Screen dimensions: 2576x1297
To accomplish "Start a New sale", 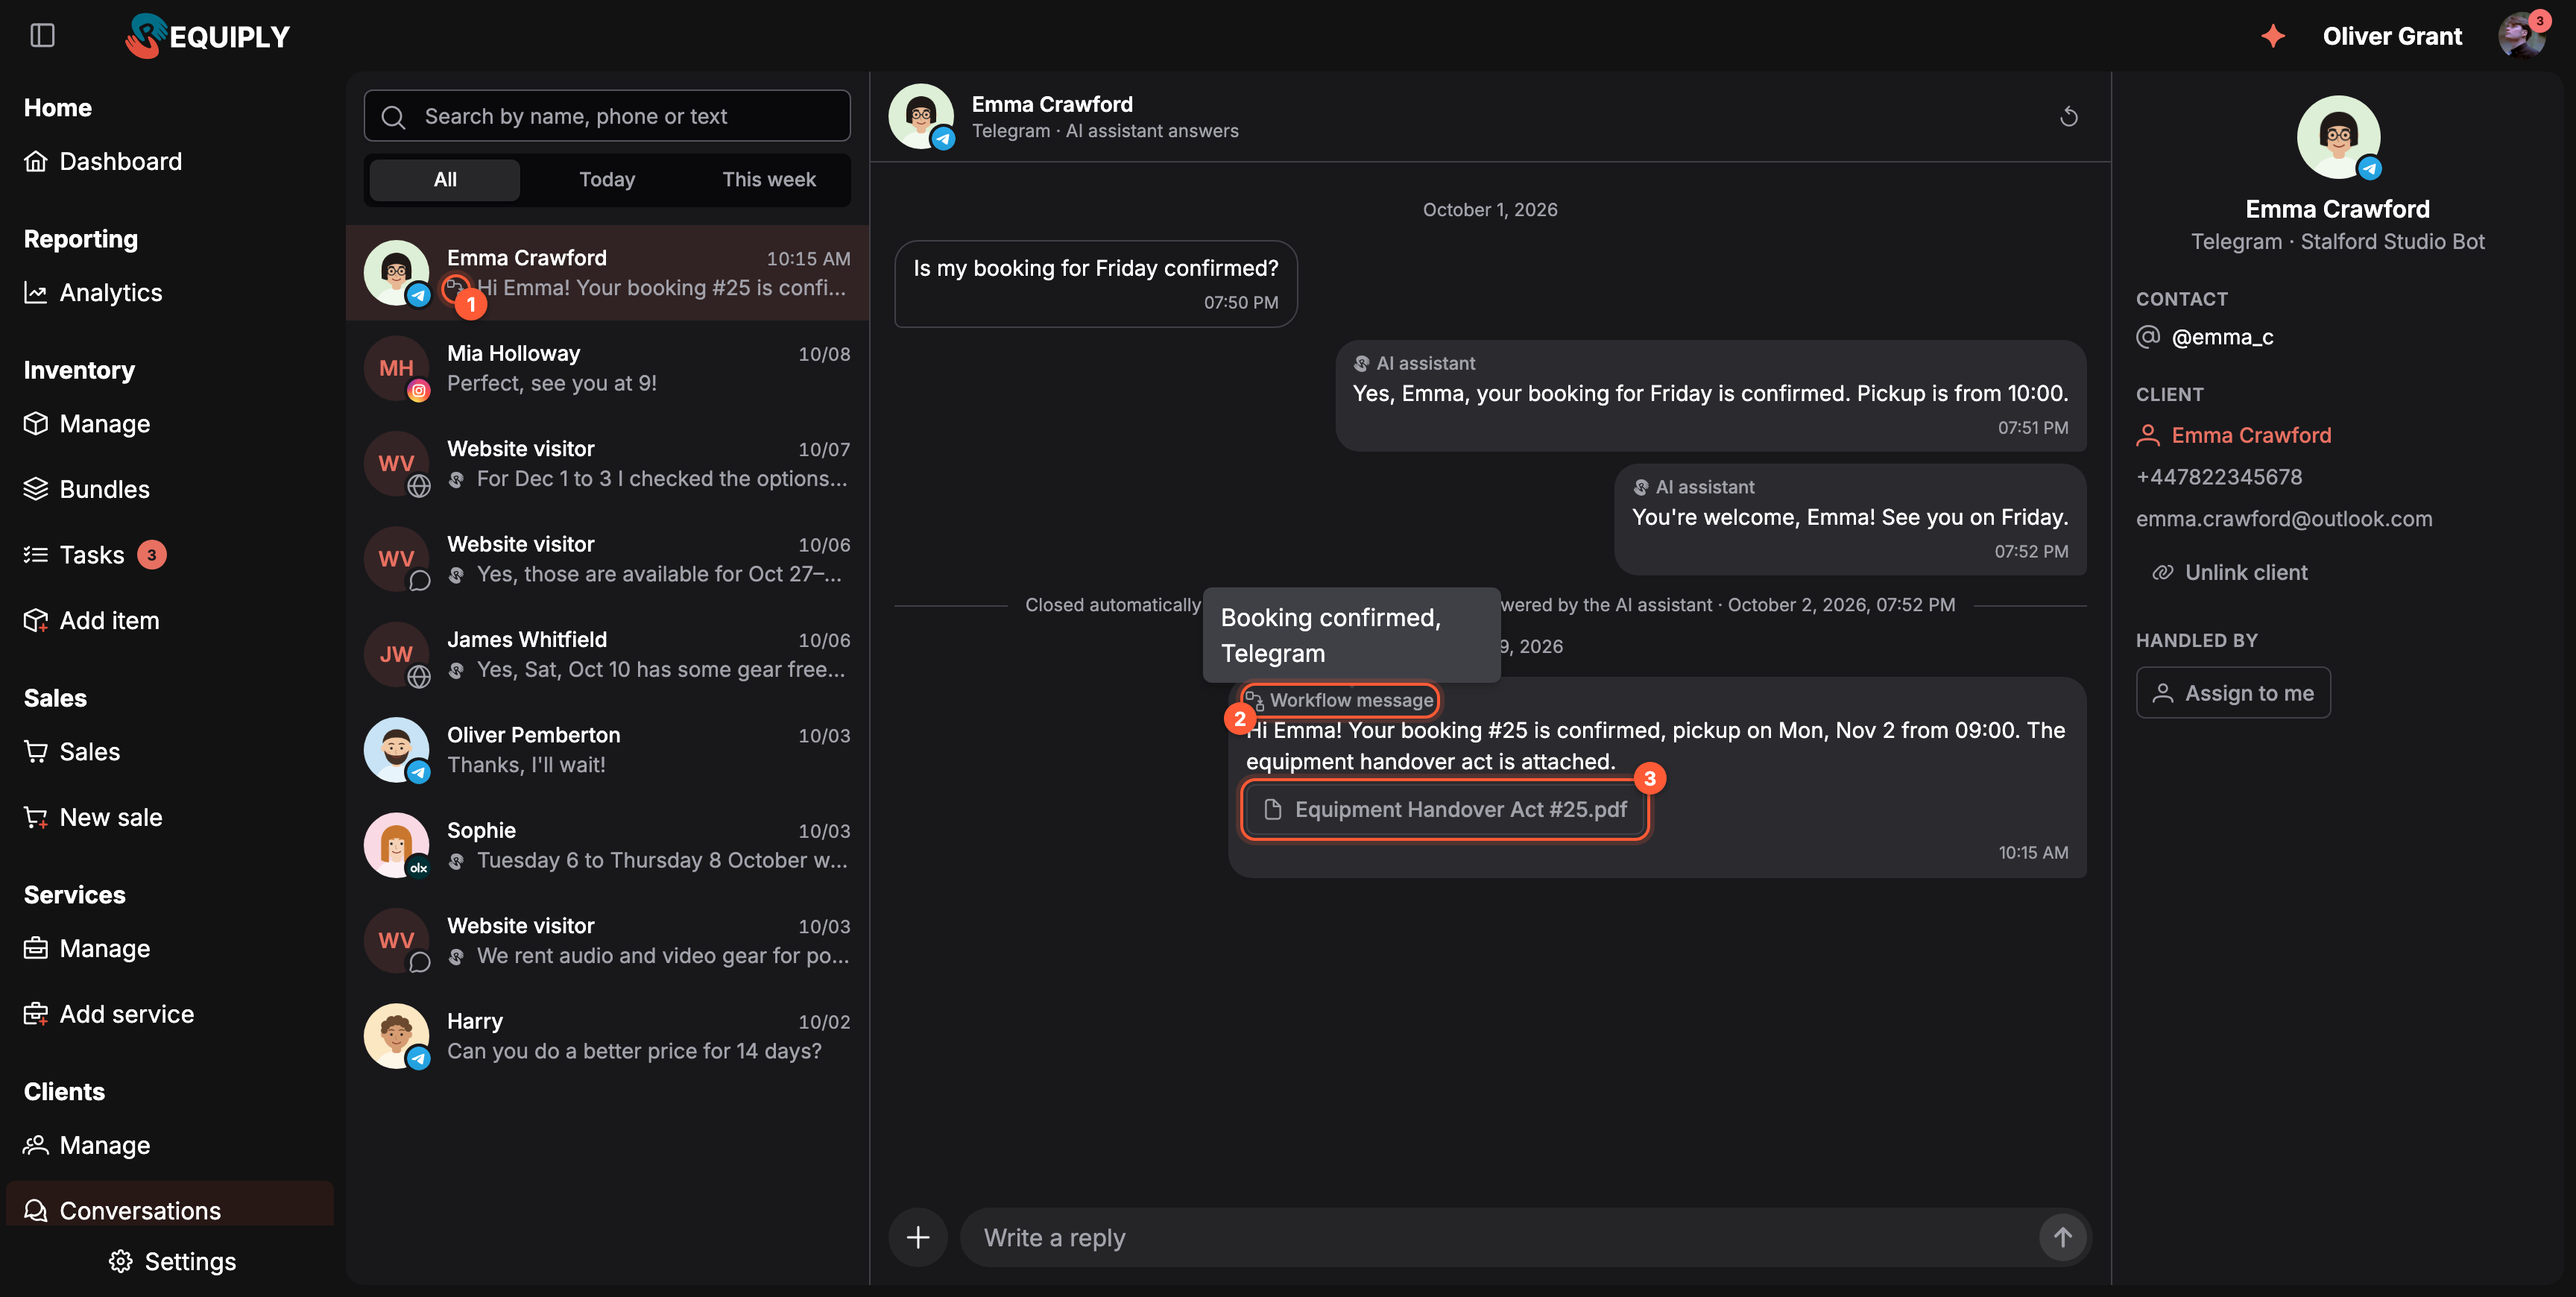I will 94,817.
